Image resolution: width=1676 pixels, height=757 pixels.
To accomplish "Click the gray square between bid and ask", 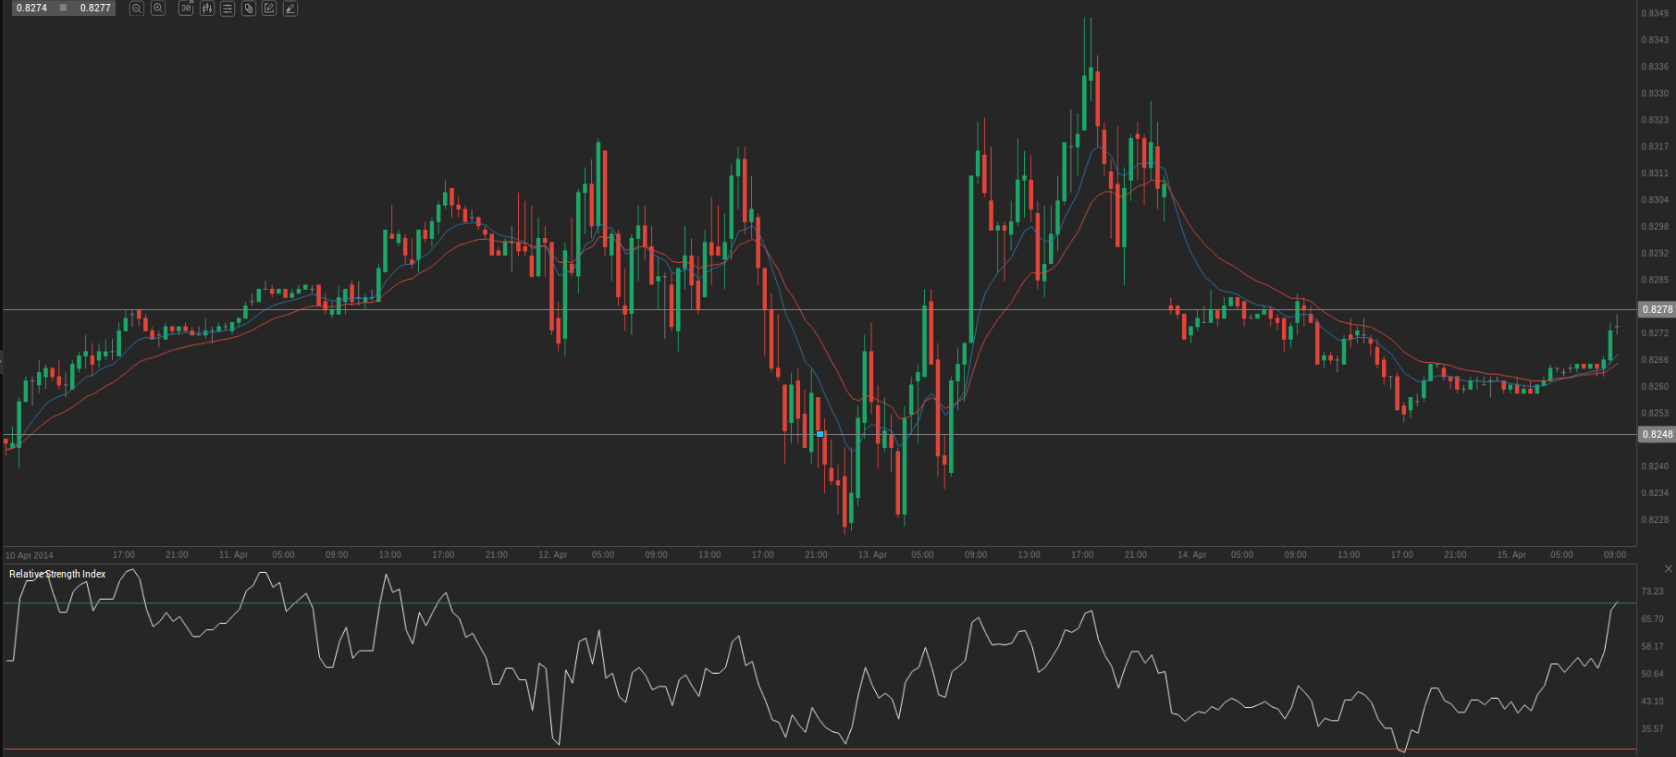I will [x=64, y=8].
